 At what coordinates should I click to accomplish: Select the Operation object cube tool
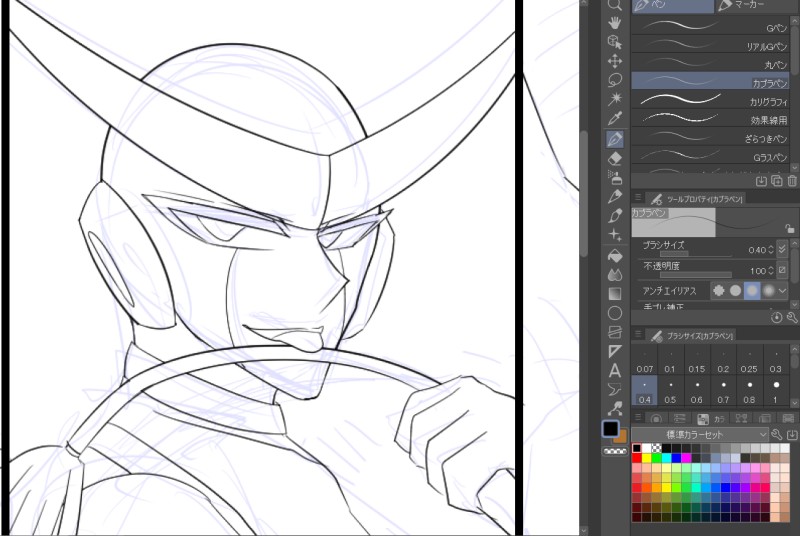pos(615,42)
